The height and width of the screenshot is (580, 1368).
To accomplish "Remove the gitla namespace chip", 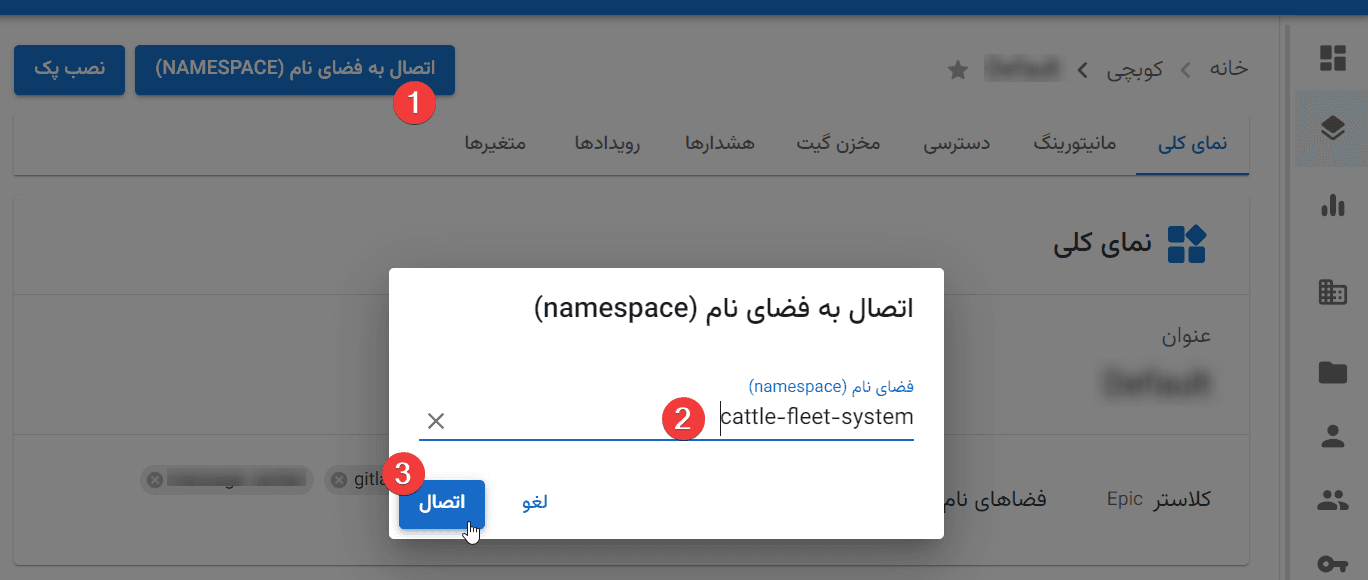I will click(339, 480).
